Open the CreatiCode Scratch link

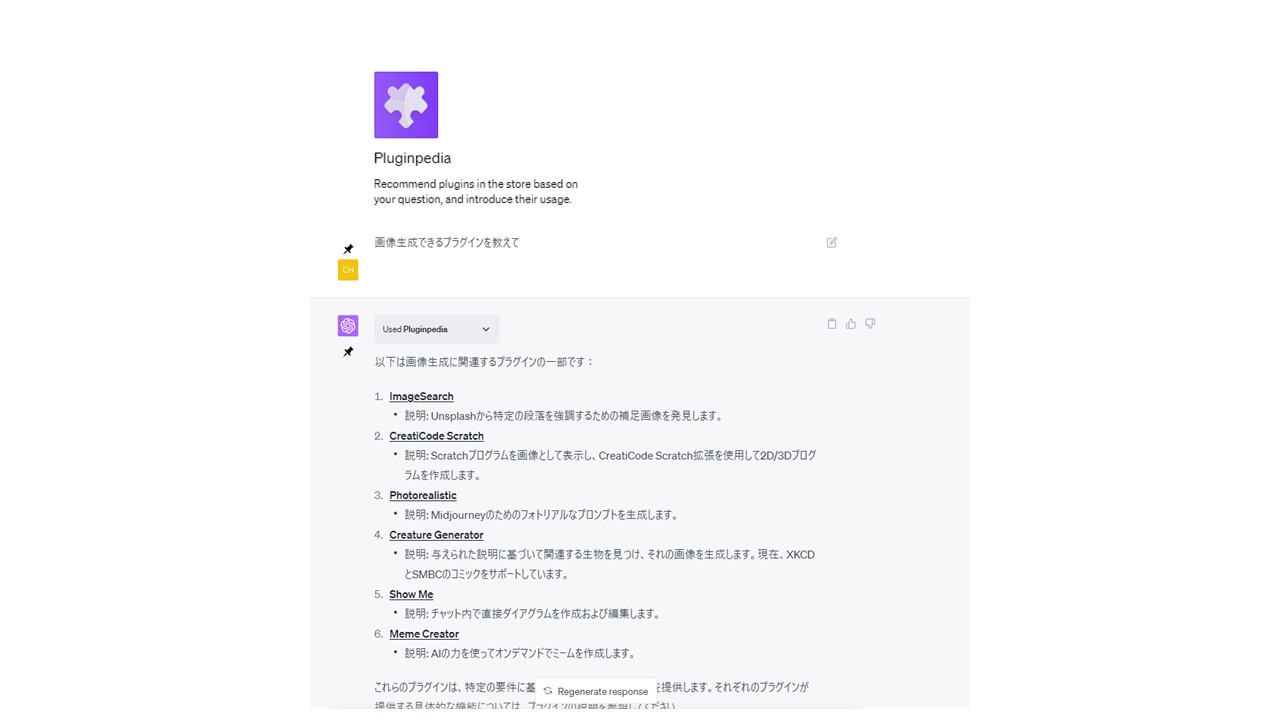(x=436, y=436)
